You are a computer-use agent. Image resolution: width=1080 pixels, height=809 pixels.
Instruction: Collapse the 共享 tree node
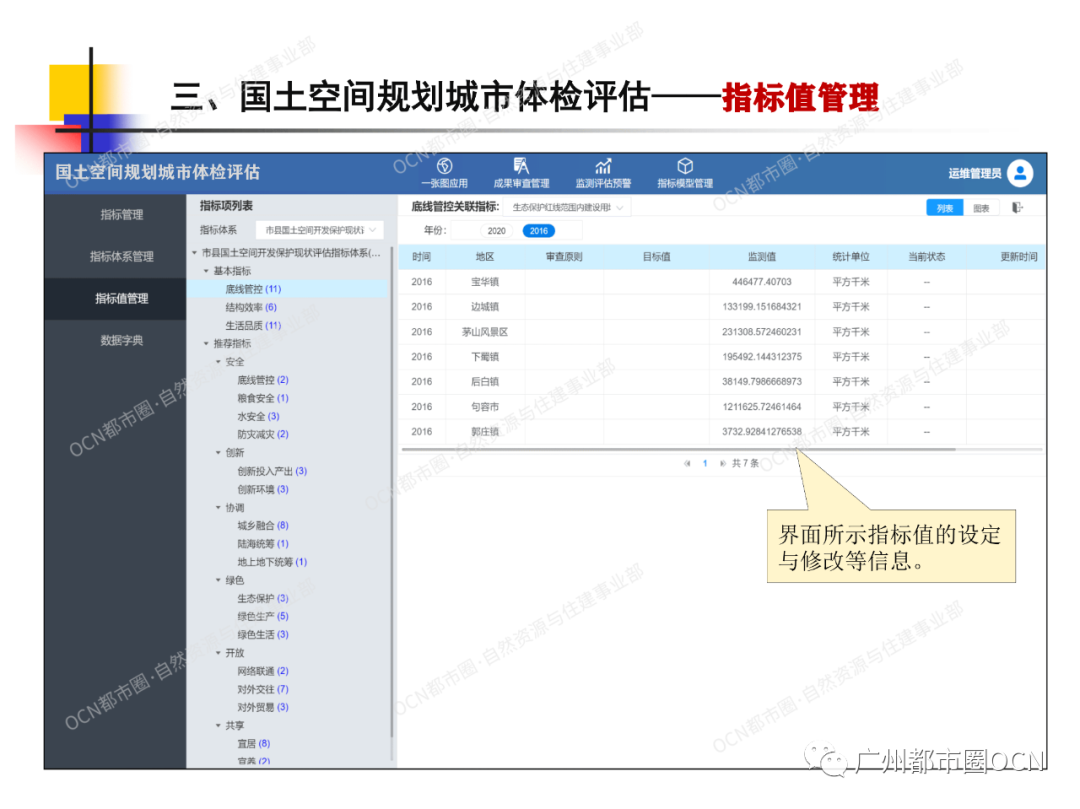218,726
